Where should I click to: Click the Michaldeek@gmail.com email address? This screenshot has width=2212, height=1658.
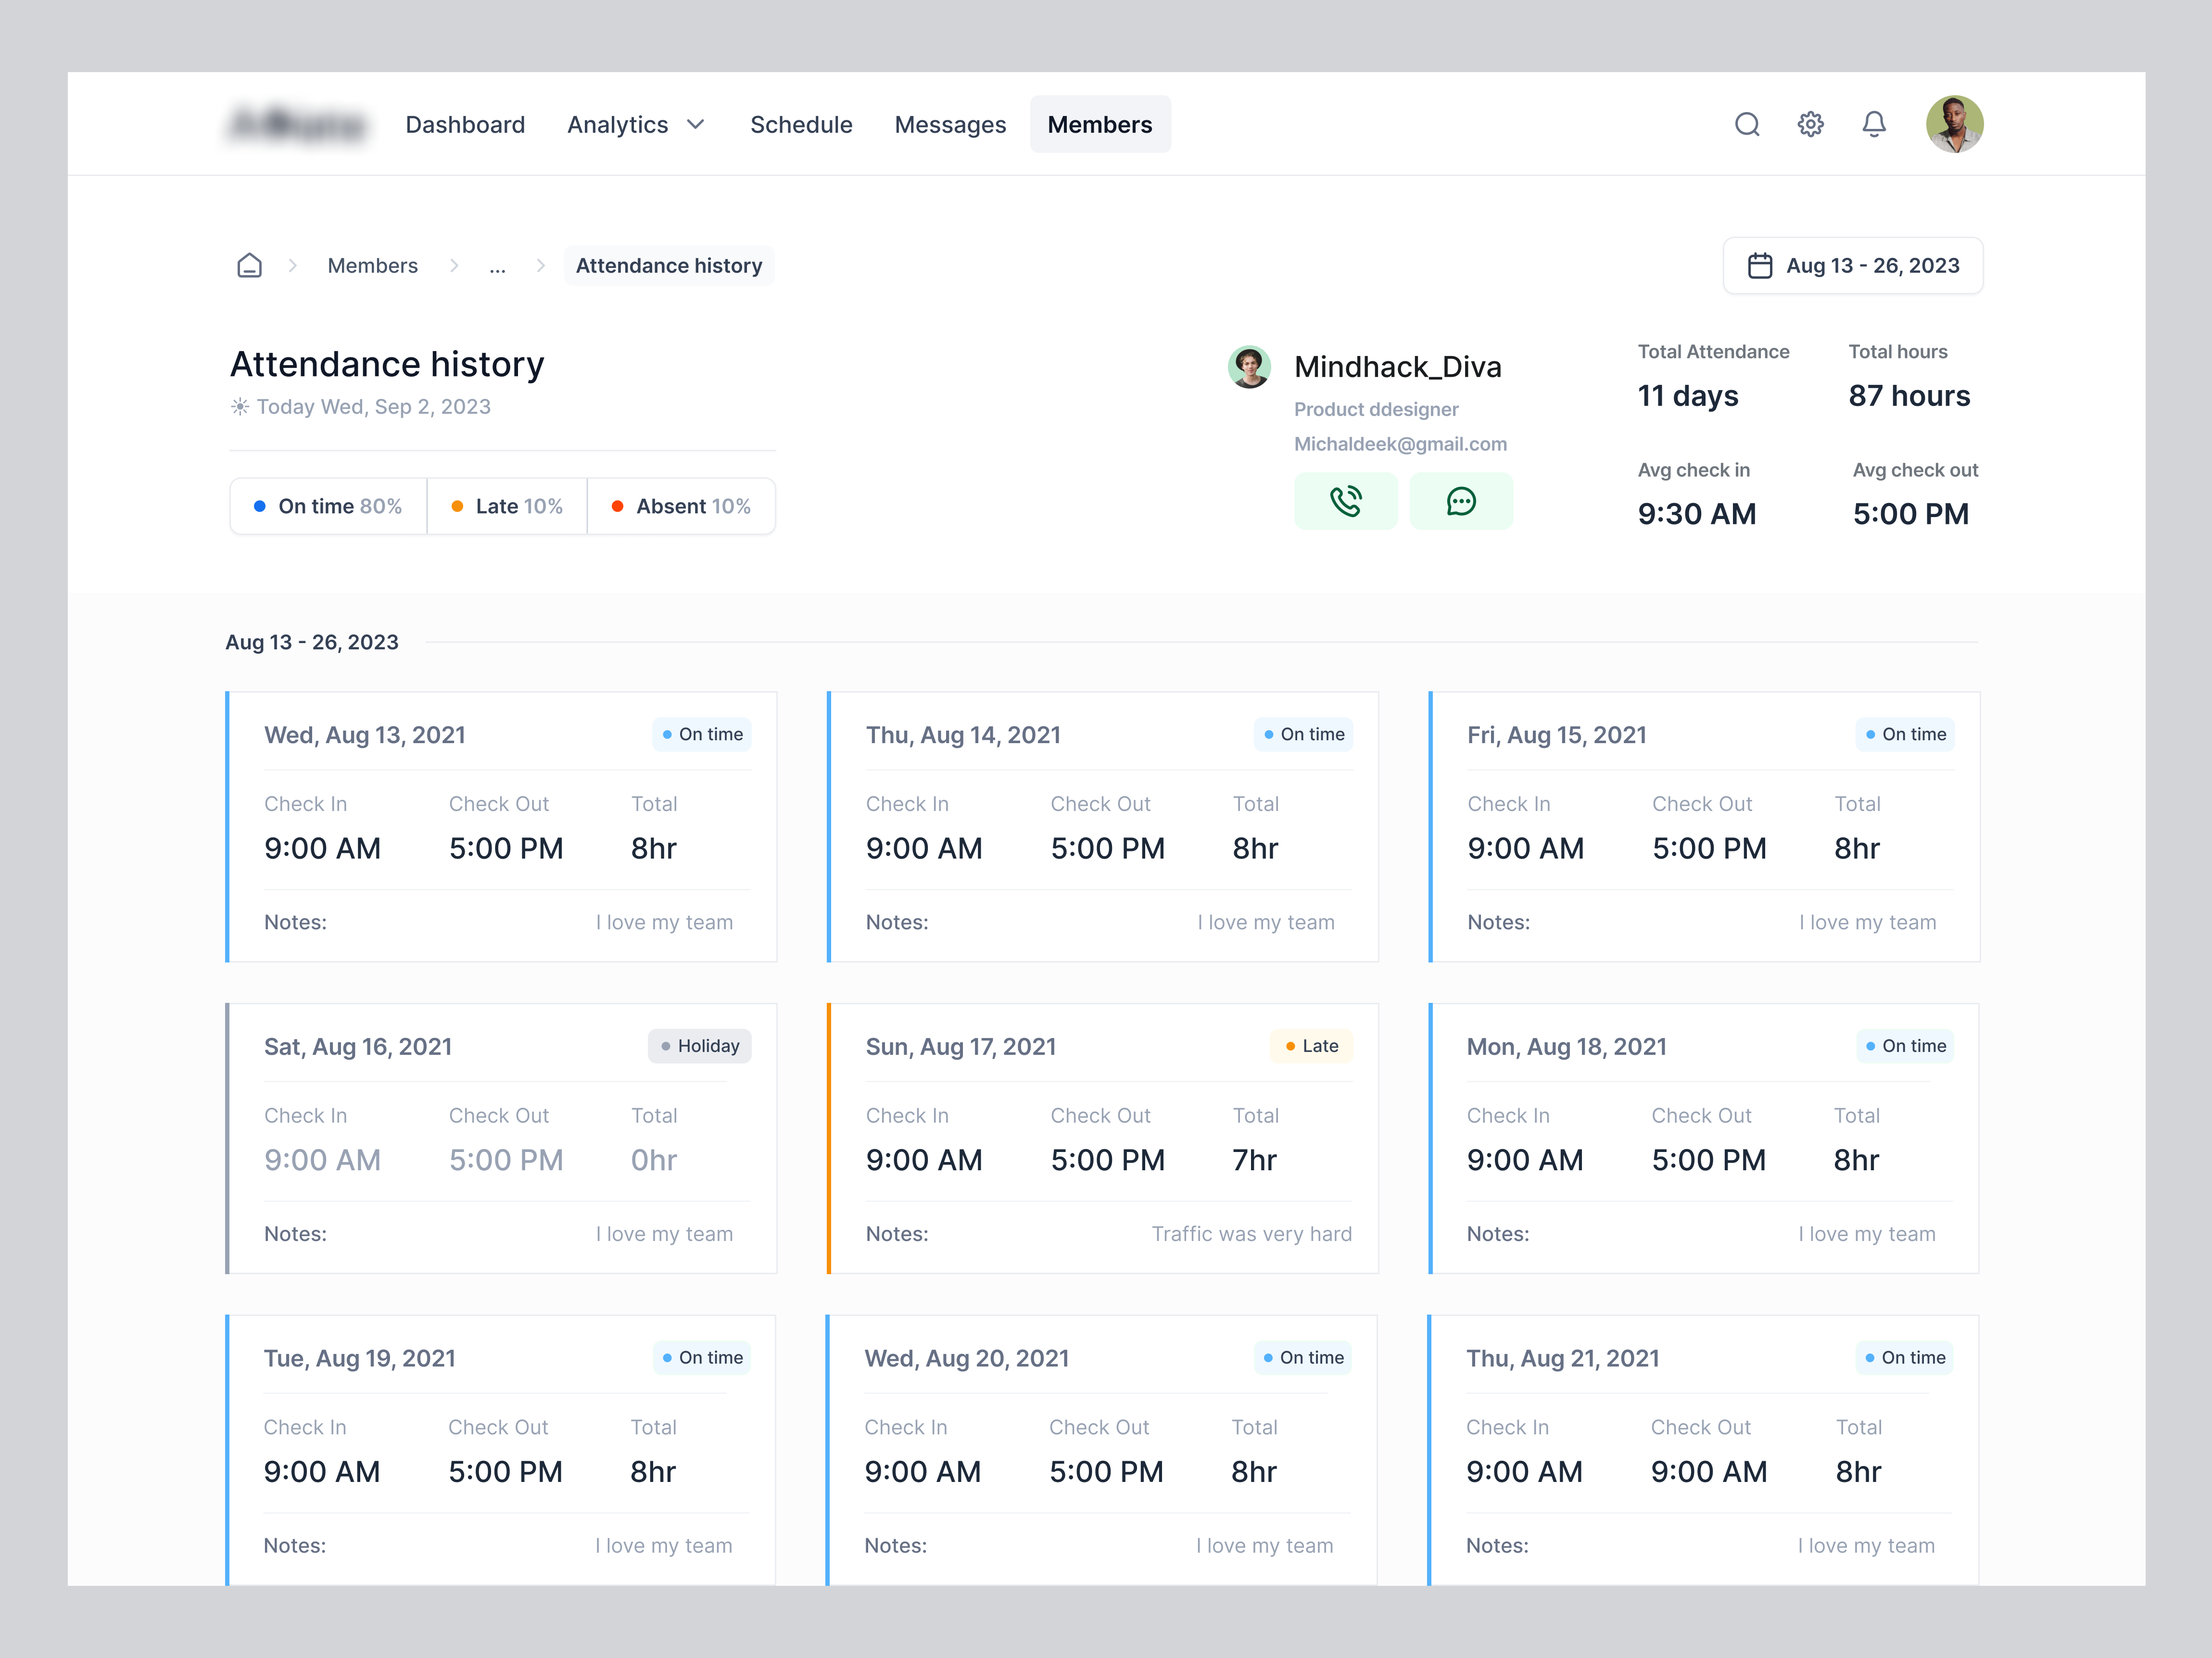(1400, 444)
